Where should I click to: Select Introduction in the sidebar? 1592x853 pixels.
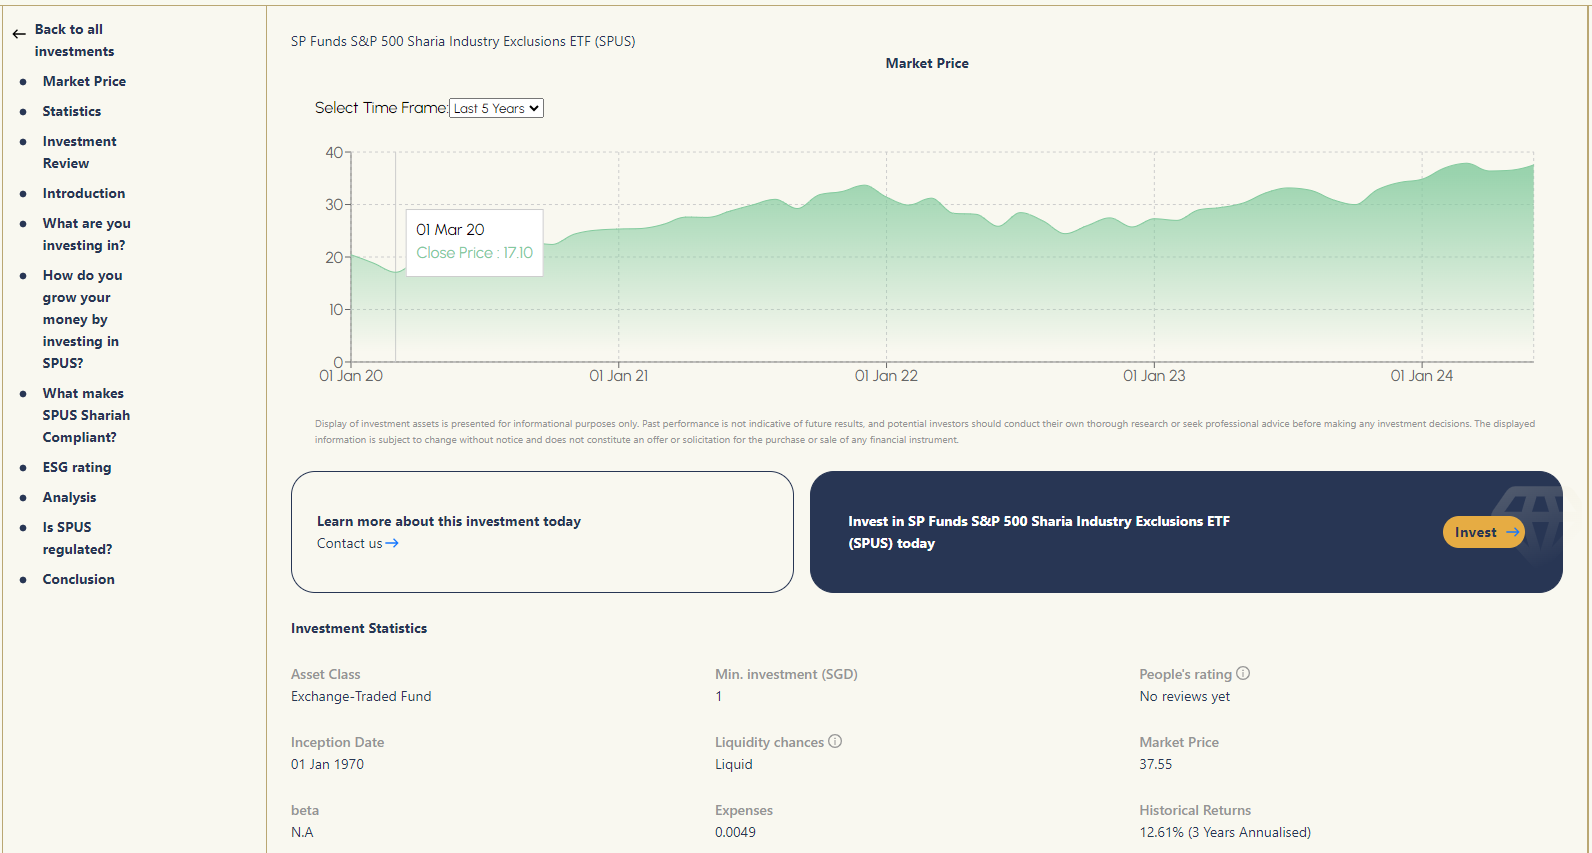click(83, 193)
